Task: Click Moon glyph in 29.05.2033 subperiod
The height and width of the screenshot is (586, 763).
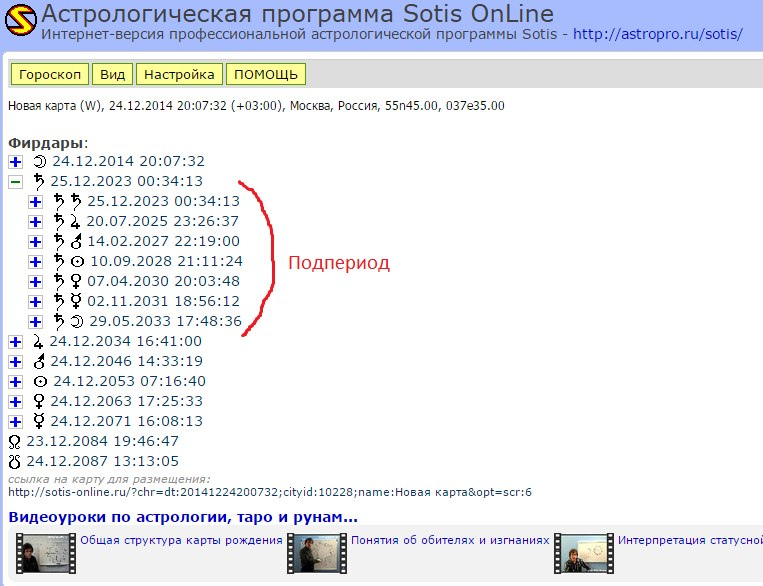Action: click(x=77, y=321)
